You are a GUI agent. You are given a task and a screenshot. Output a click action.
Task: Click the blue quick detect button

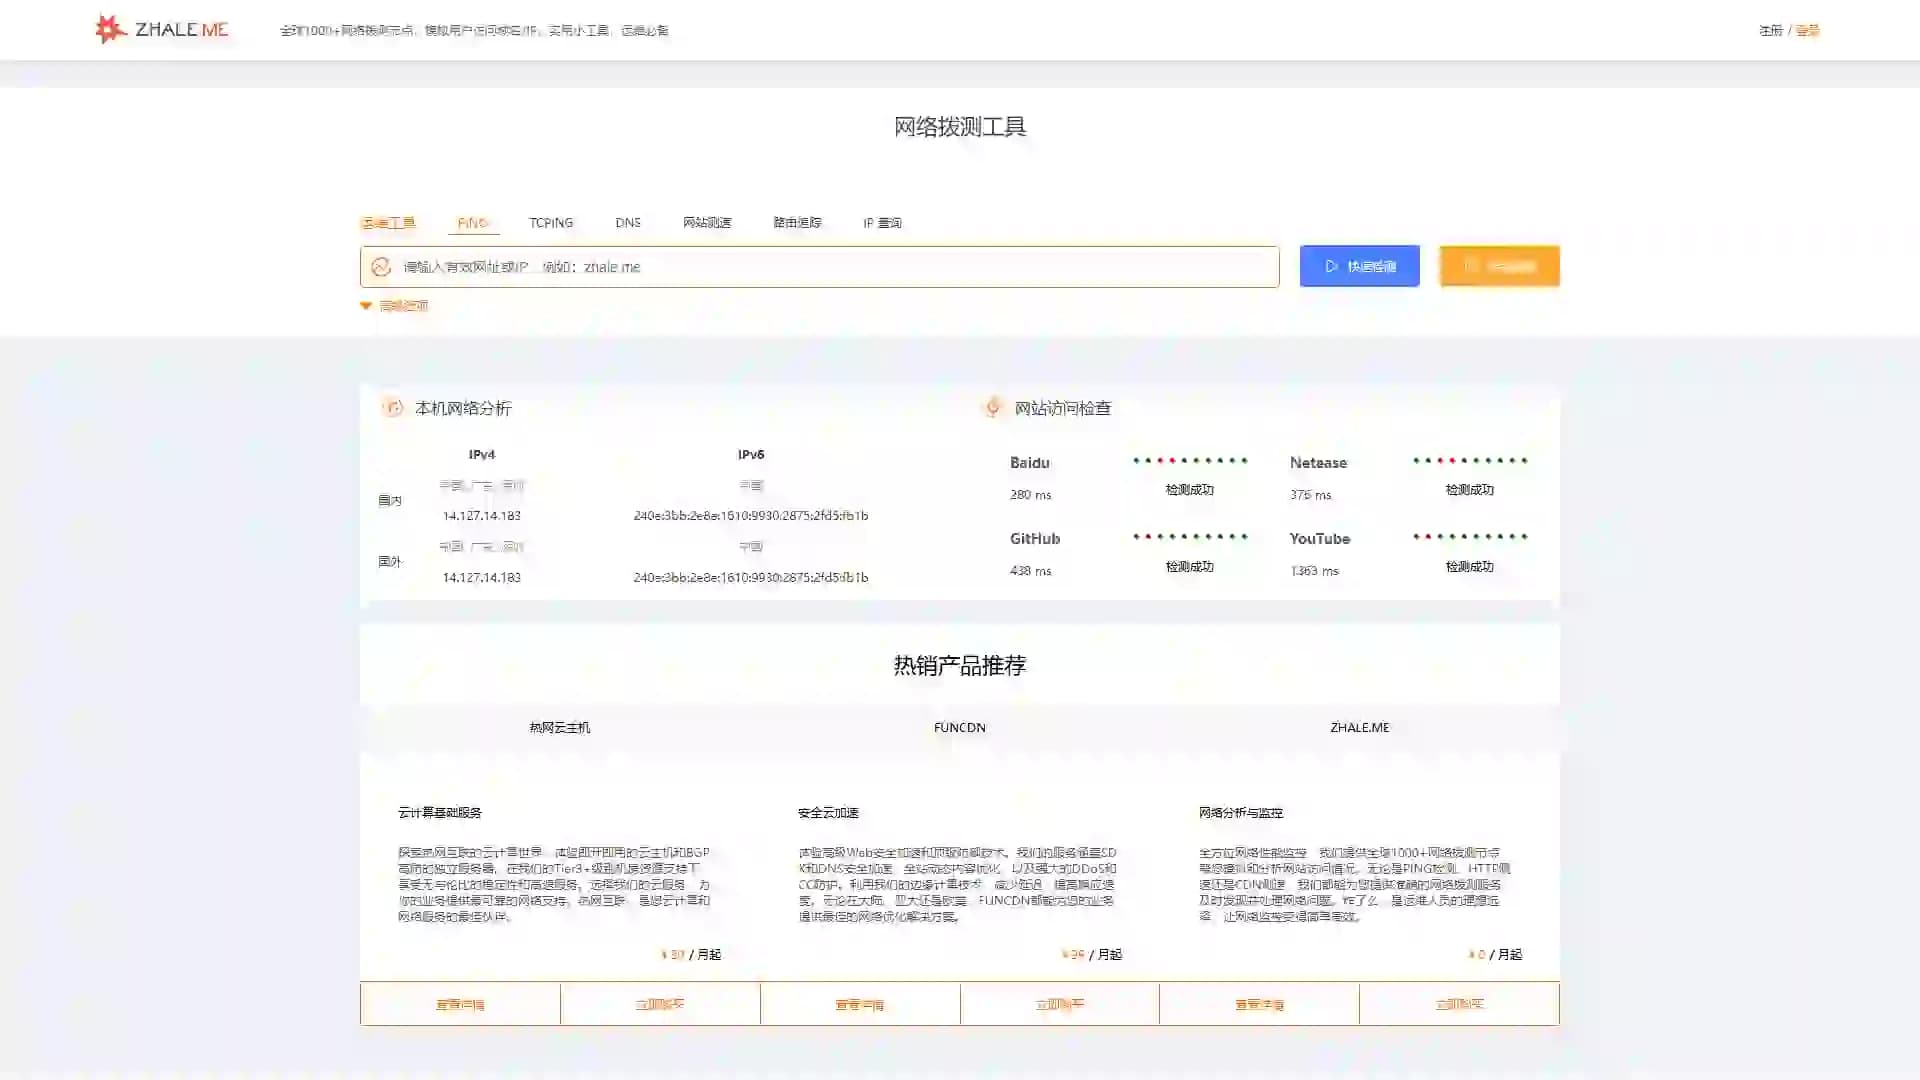(x=1360, y=266)
